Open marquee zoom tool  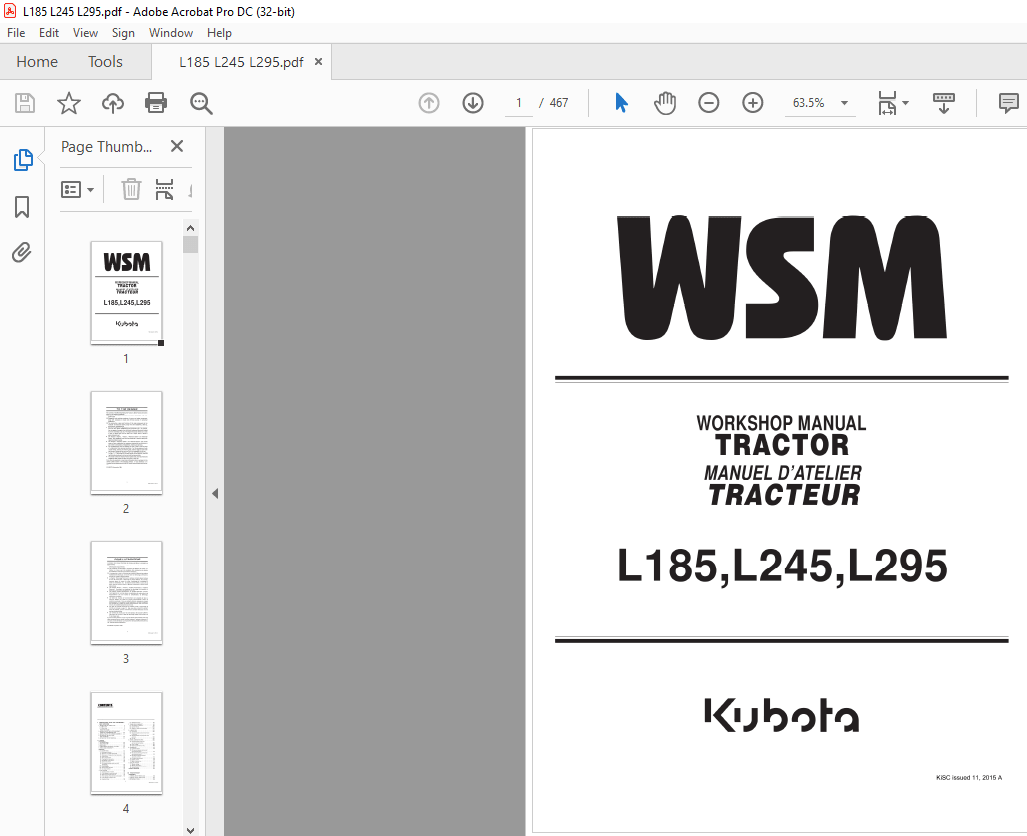(x=200, y=103)
